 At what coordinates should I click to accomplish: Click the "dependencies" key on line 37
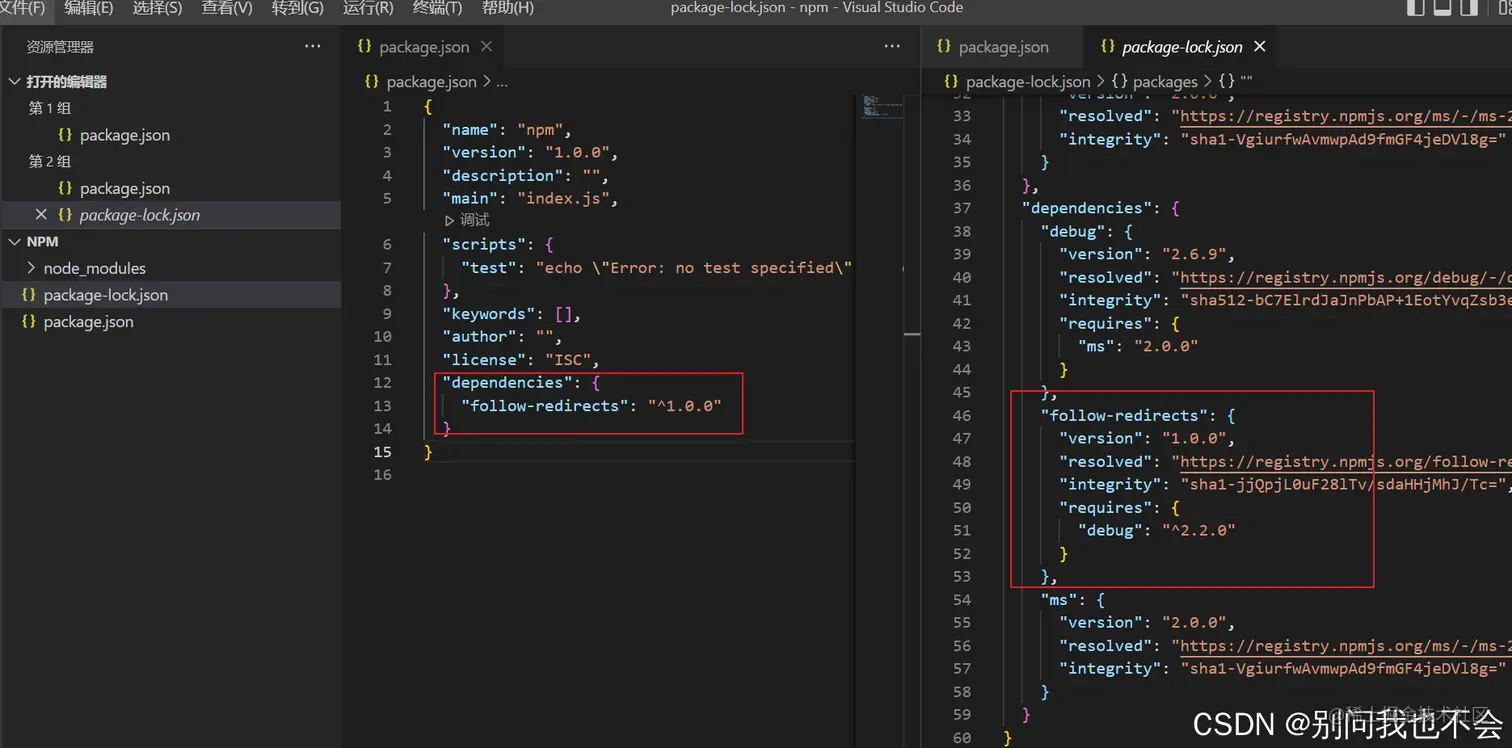pyautogui.click(x=1087, y=208)
